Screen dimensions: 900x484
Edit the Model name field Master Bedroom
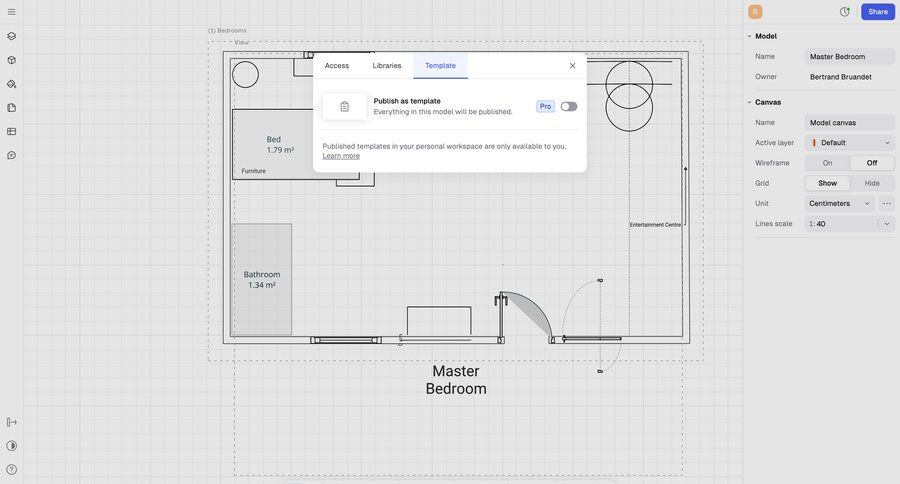(849, 56)
